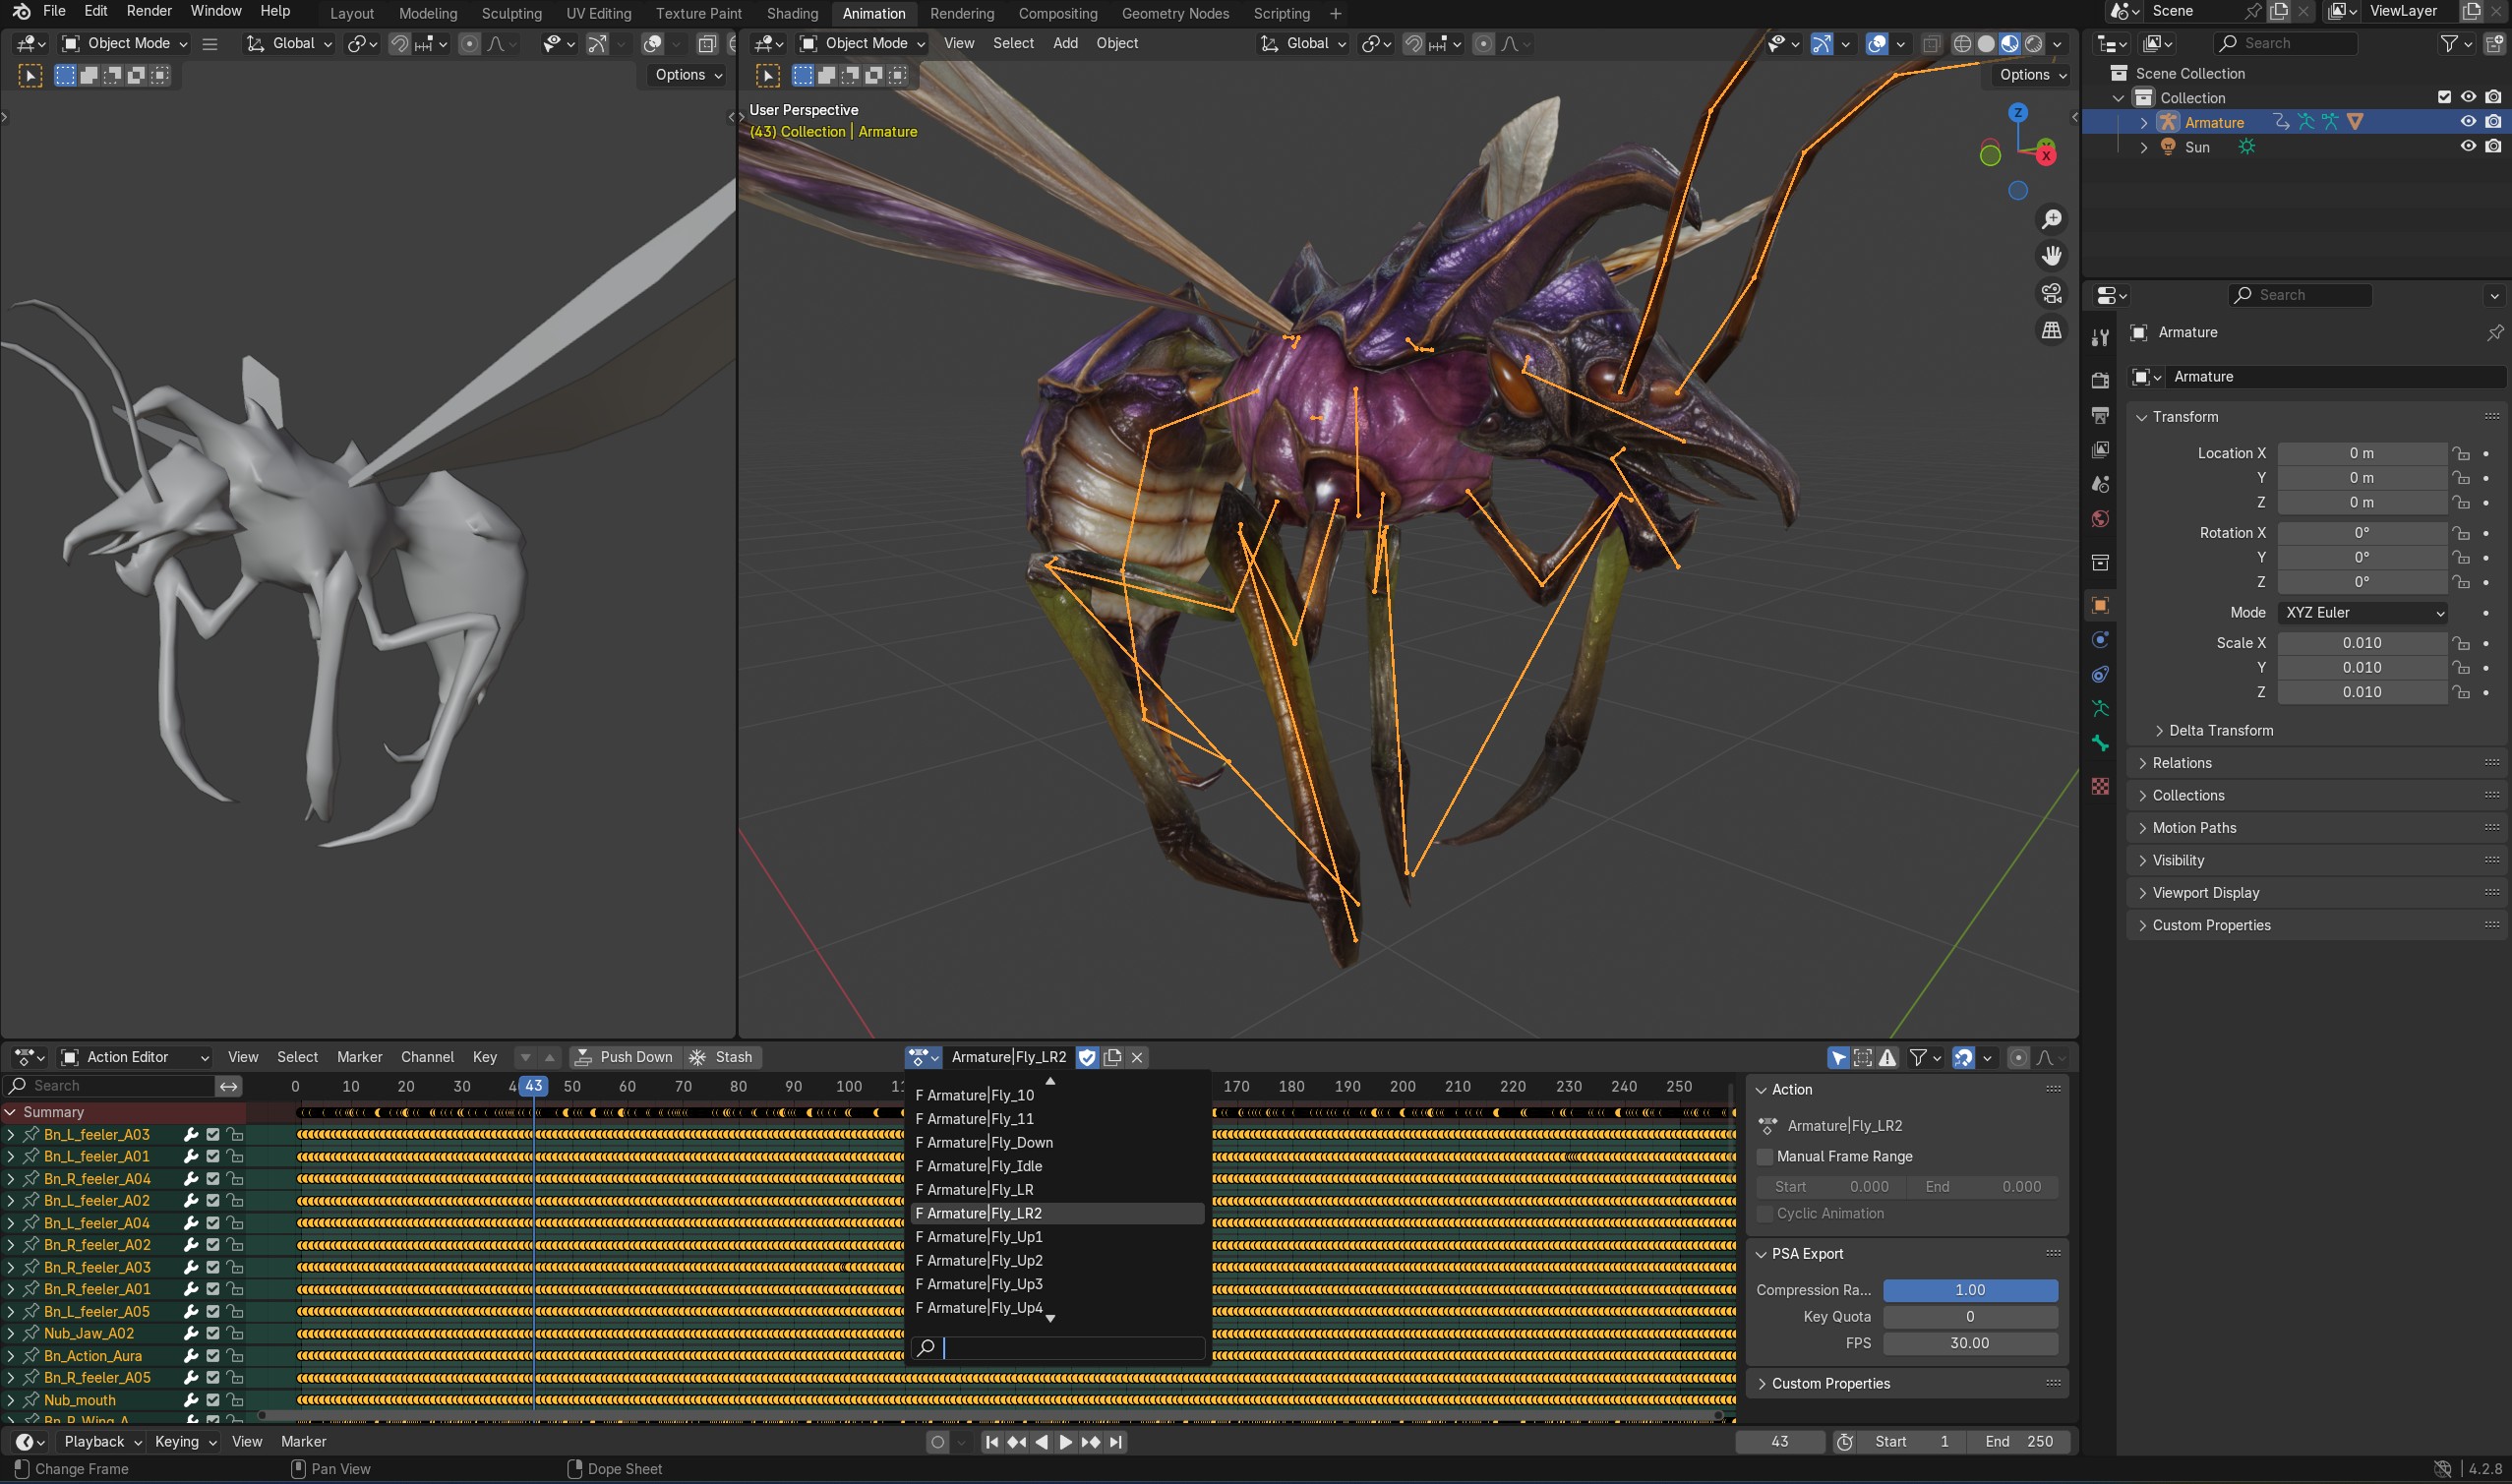The width and height of the screenshot is (2512, 1484).
Task: Switch to the Shading workspace tab
Action: pyautogui.click(x=792, y=13)
